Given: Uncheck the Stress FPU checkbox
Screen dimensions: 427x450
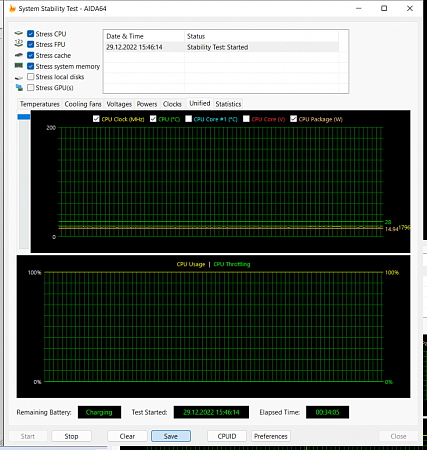Looking at the screenshot, I should tap(31, 44).
